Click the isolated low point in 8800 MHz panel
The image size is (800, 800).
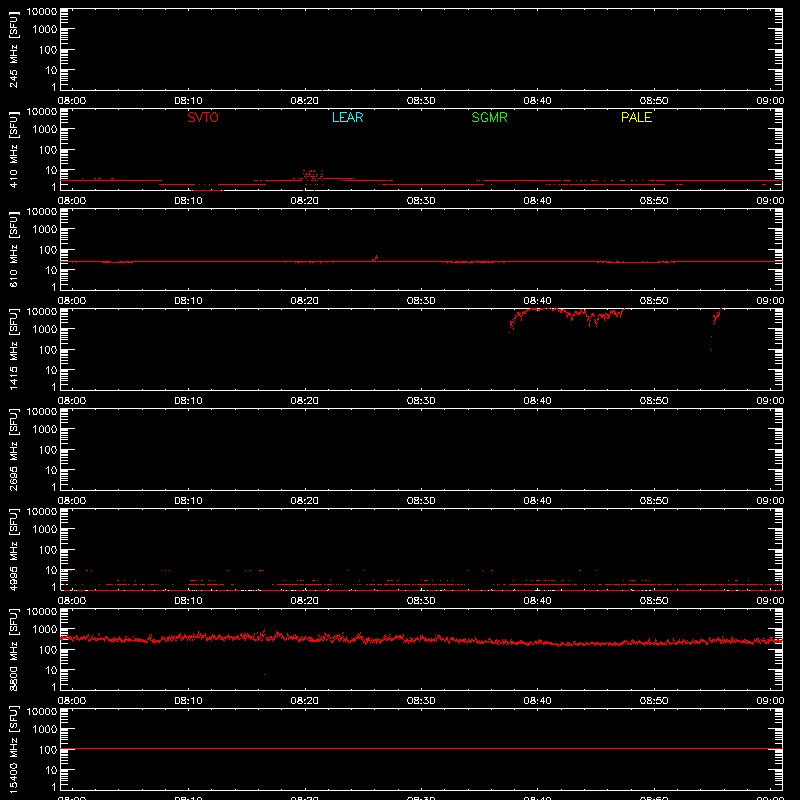[264, 674]
